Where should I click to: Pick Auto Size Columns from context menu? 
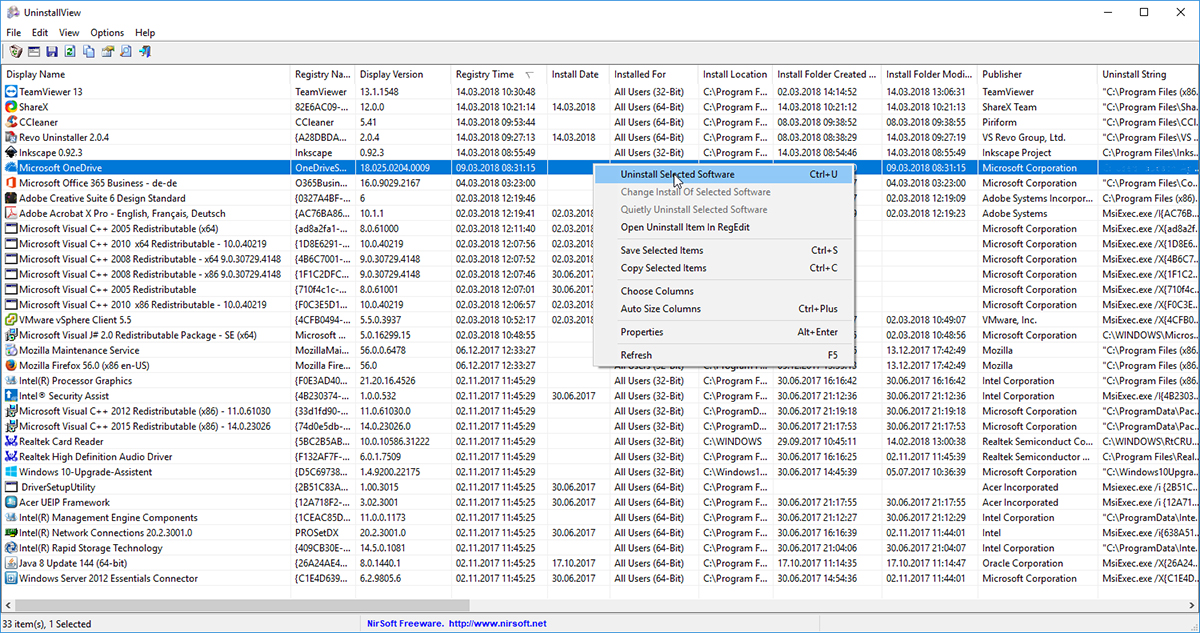724,309
